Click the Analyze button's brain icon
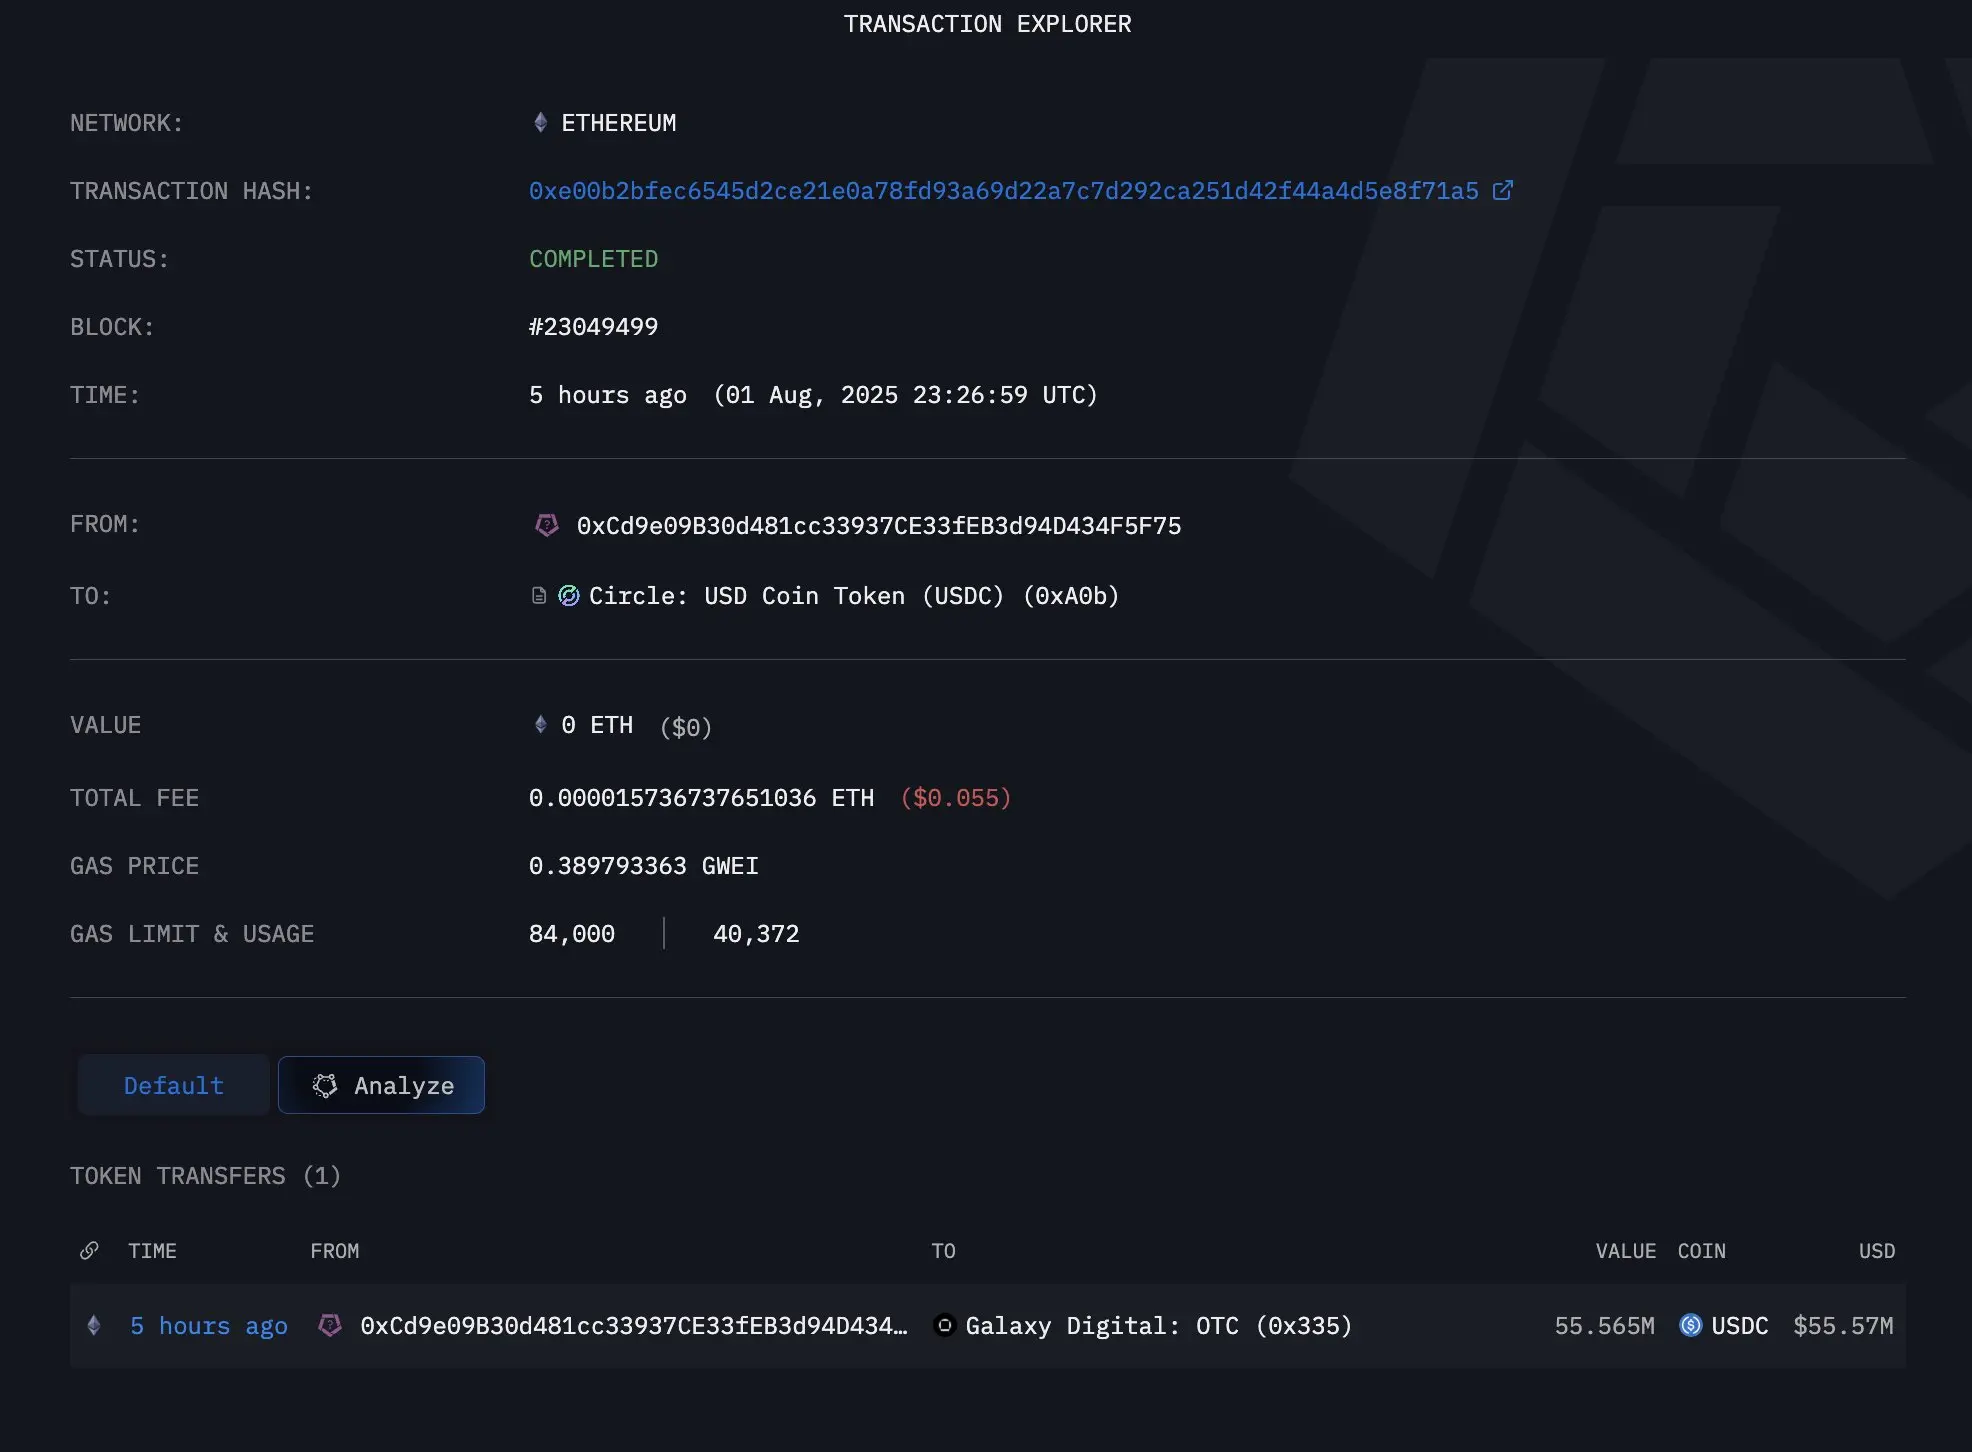The image size is (1972, 1452). tap(325, 1086)
